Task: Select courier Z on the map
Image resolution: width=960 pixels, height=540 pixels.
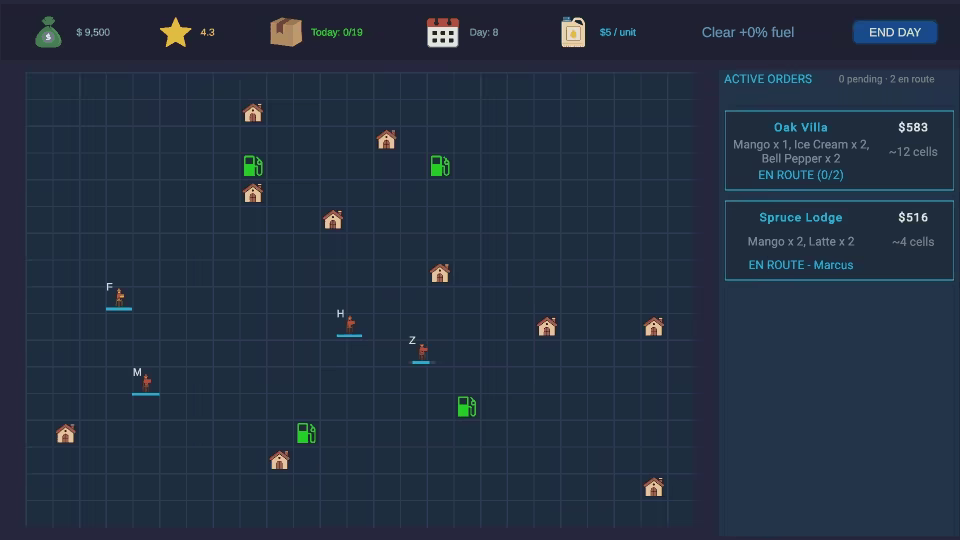Action: pos(421,351)
